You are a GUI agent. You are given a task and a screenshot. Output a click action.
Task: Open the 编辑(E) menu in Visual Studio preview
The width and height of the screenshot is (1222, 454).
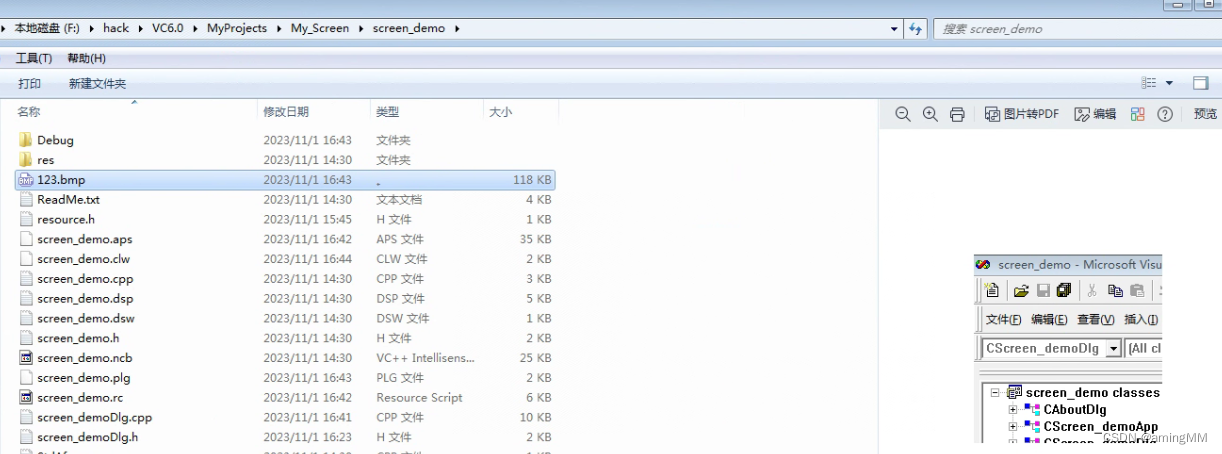coord(1049,320)
